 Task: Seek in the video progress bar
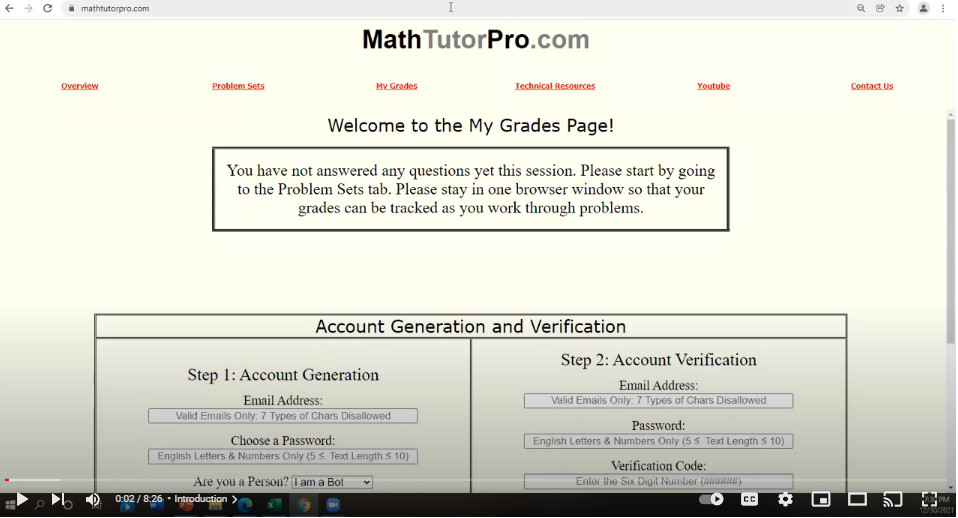[x=479, y=480]
